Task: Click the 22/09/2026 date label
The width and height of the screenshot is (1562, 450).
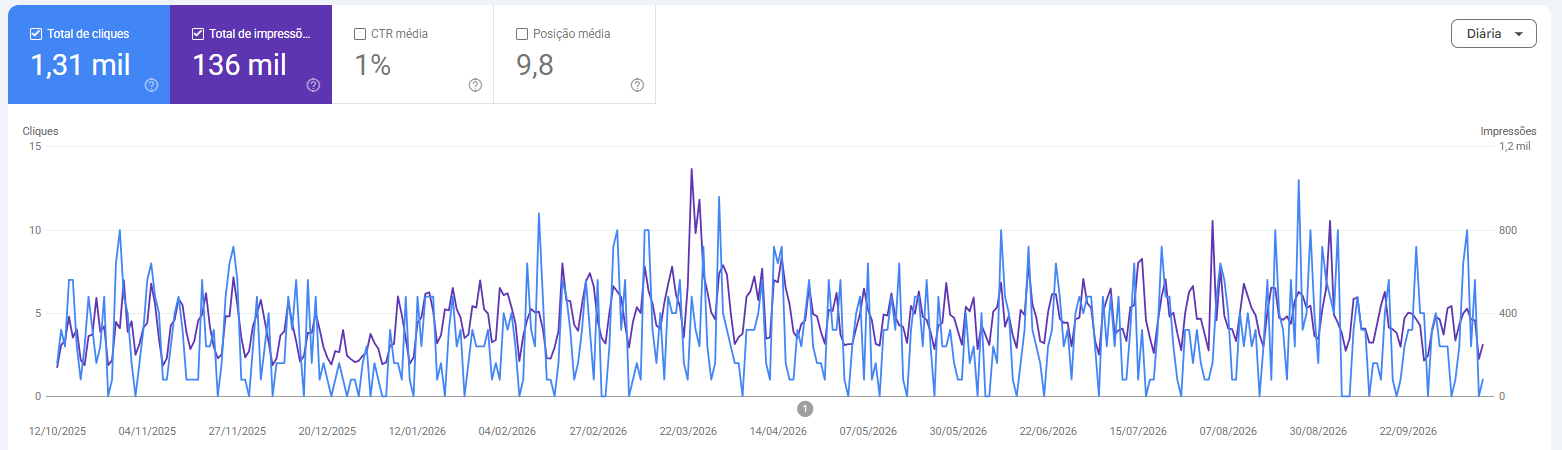Action: coord(1408,432)
